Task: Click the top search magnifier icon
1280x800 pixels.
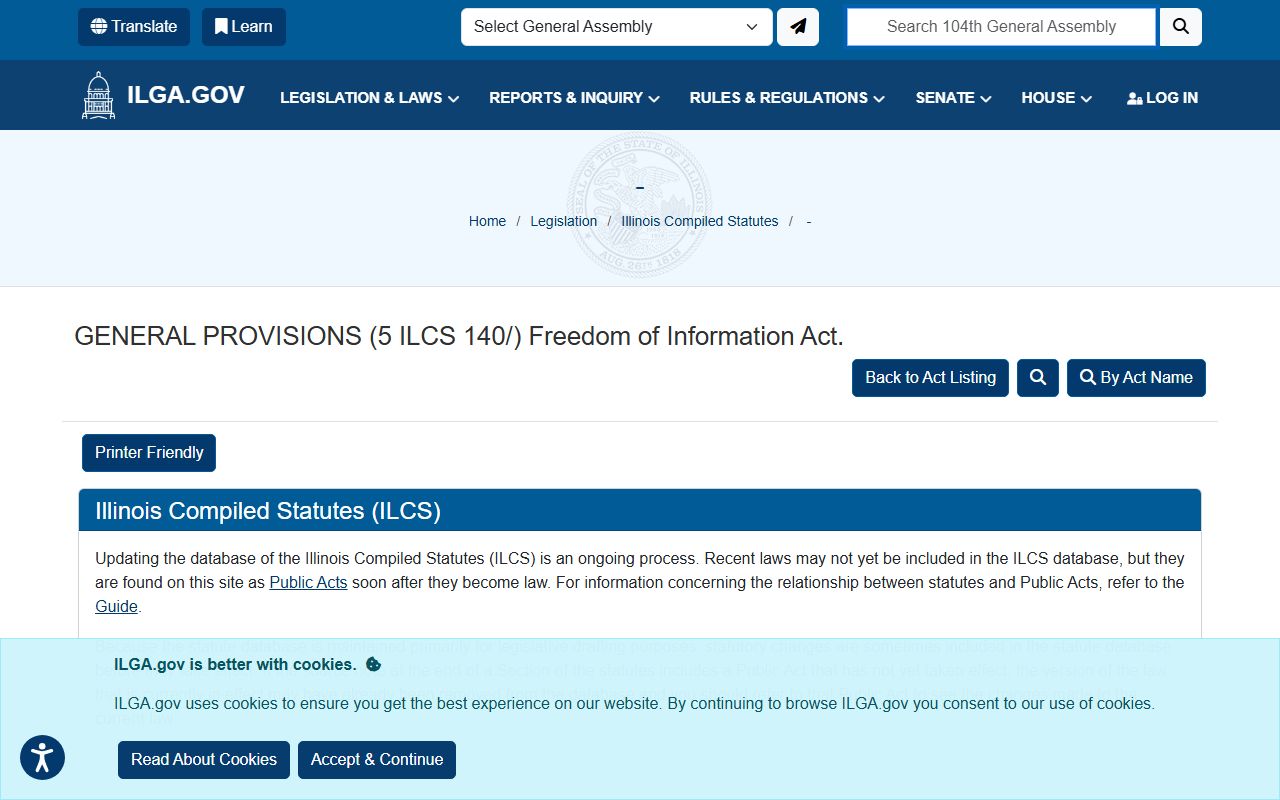Action: (x=1181, y=27)
